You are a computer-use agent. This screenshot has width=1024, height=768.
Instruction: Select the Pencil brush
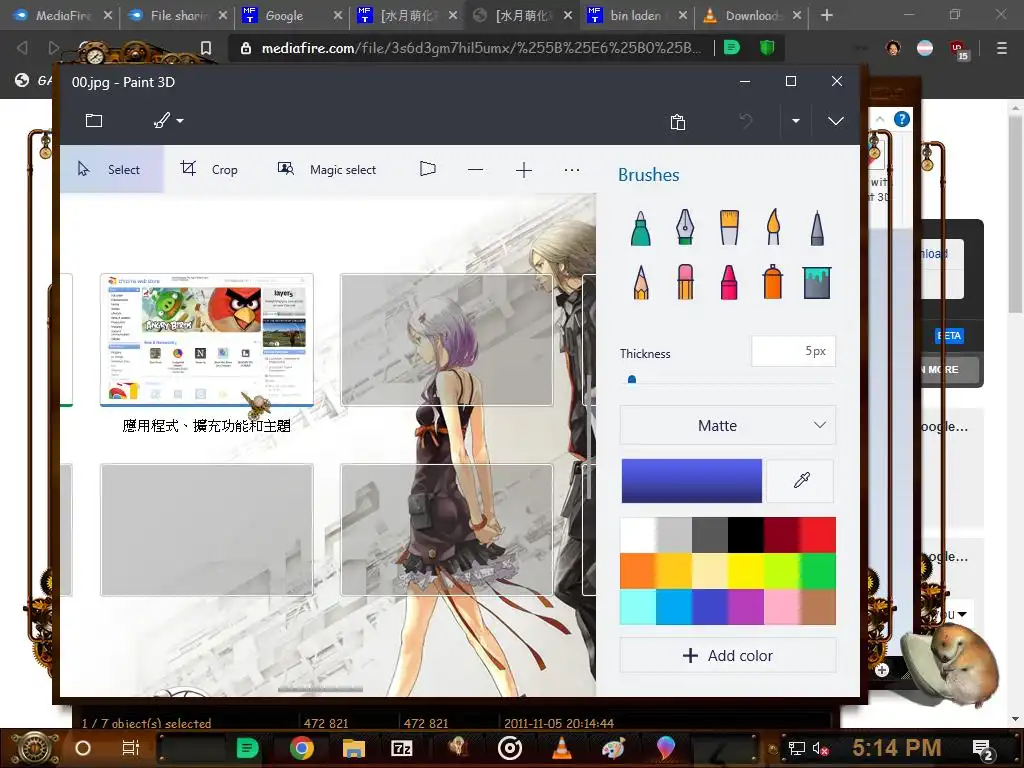[x=641, y=282]
